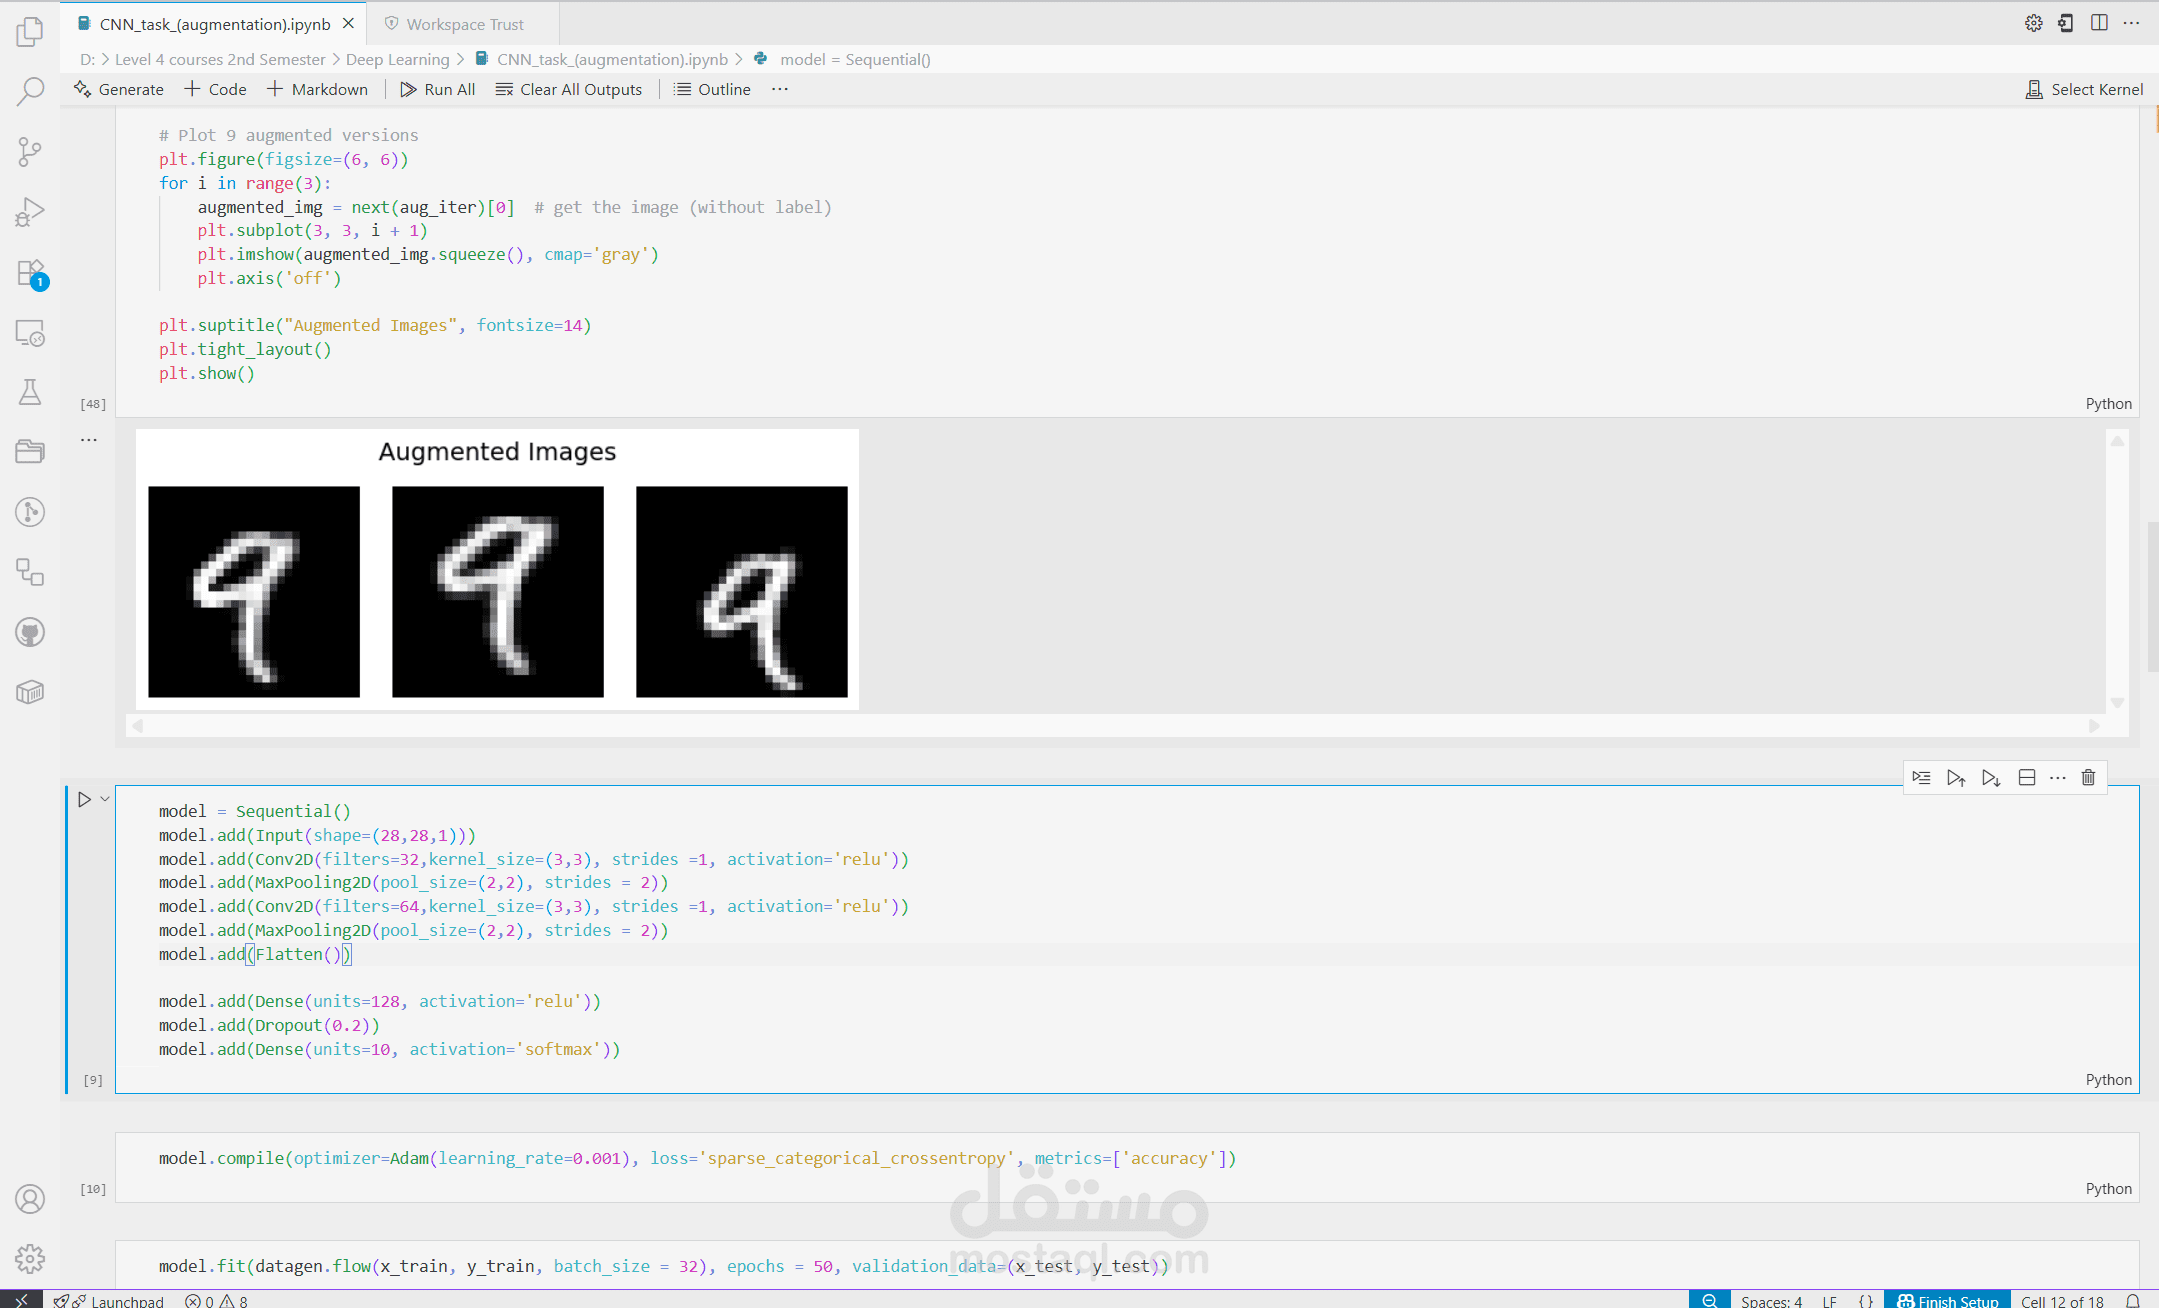Open the Testing beaker view
The height and width of the screenshot is (1308, 2159).
(30, 392)
